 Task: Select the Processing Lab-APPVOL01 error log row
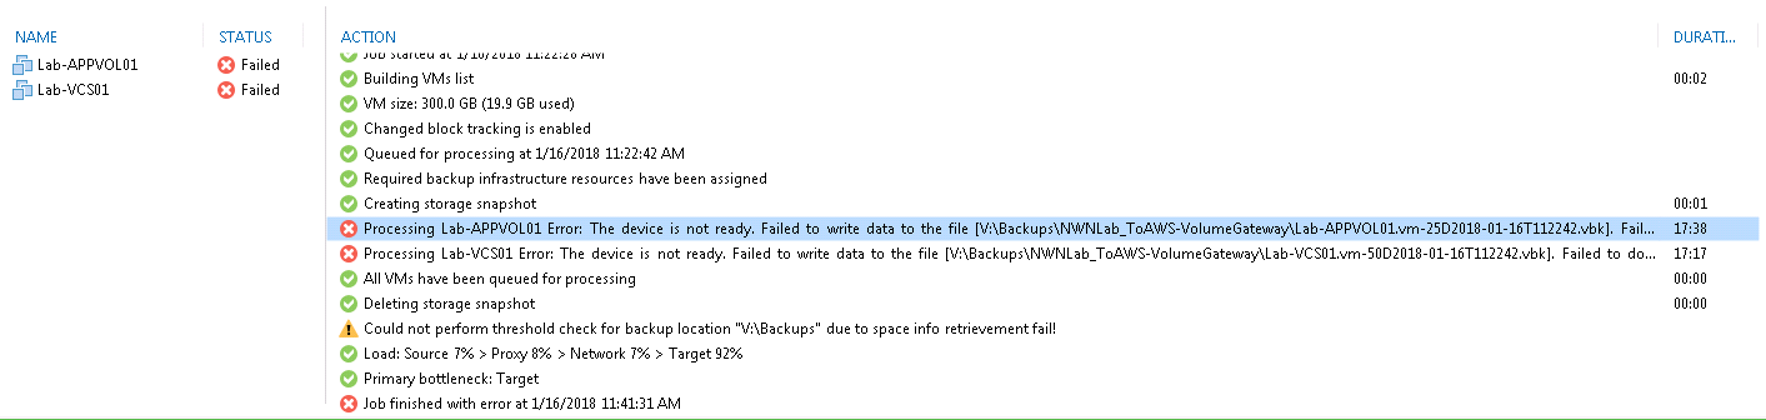(x=1043, y=229)
